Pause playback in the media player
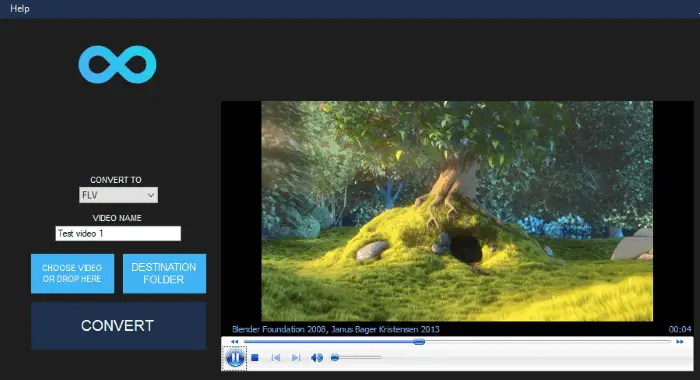 235,358
